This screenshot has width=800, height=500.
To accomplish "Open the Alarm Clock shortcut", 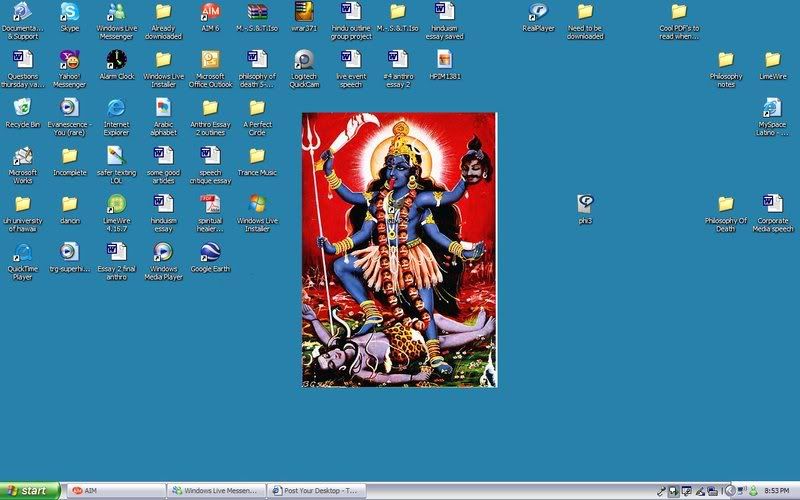I will click(x=117, y=59).
